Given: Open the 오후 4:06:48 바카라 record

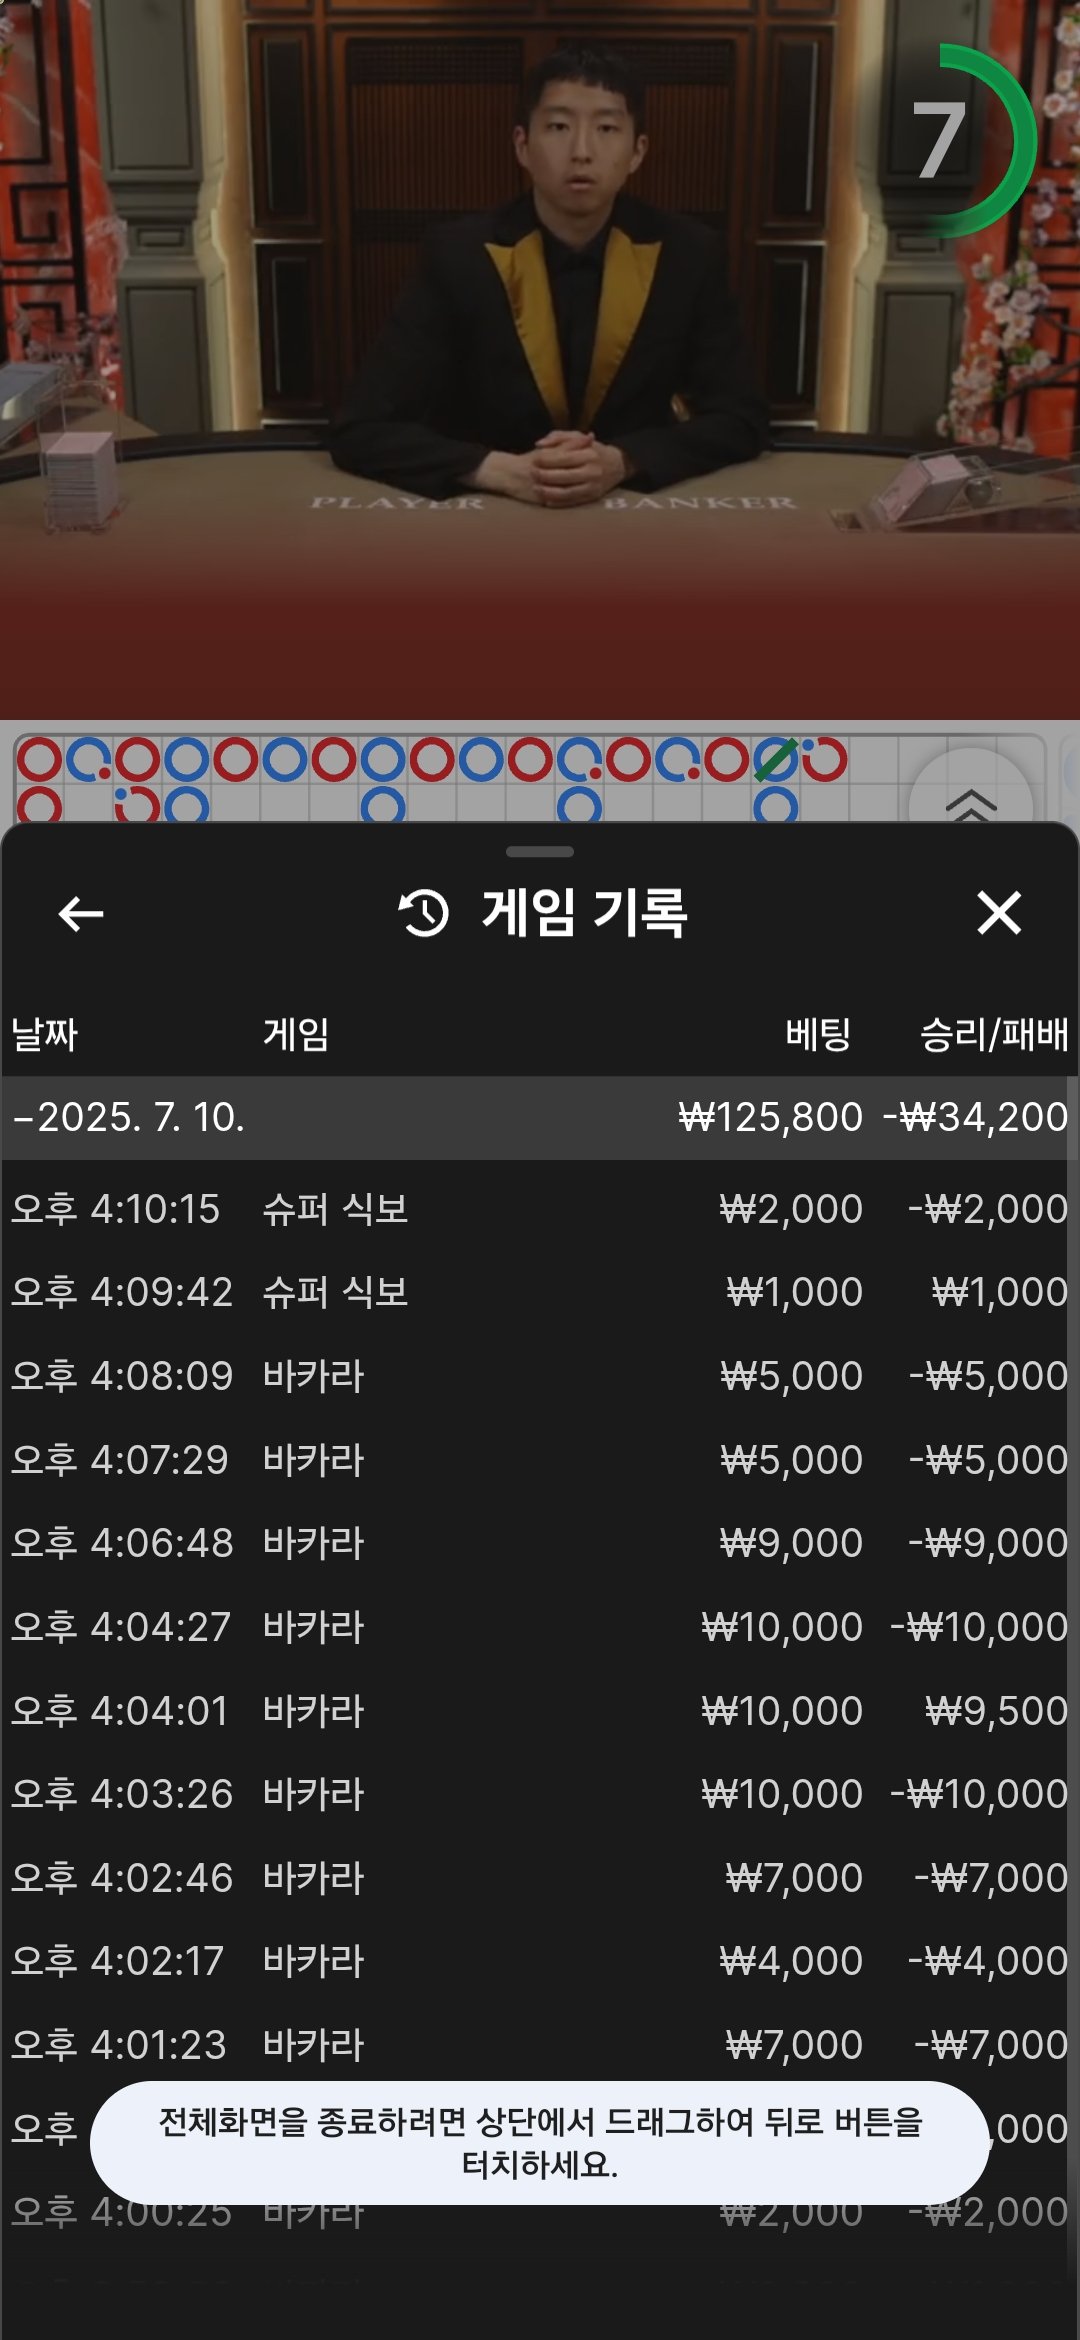Looking at the screenshot, I should pyautogui.click(x=540, y=1543).
